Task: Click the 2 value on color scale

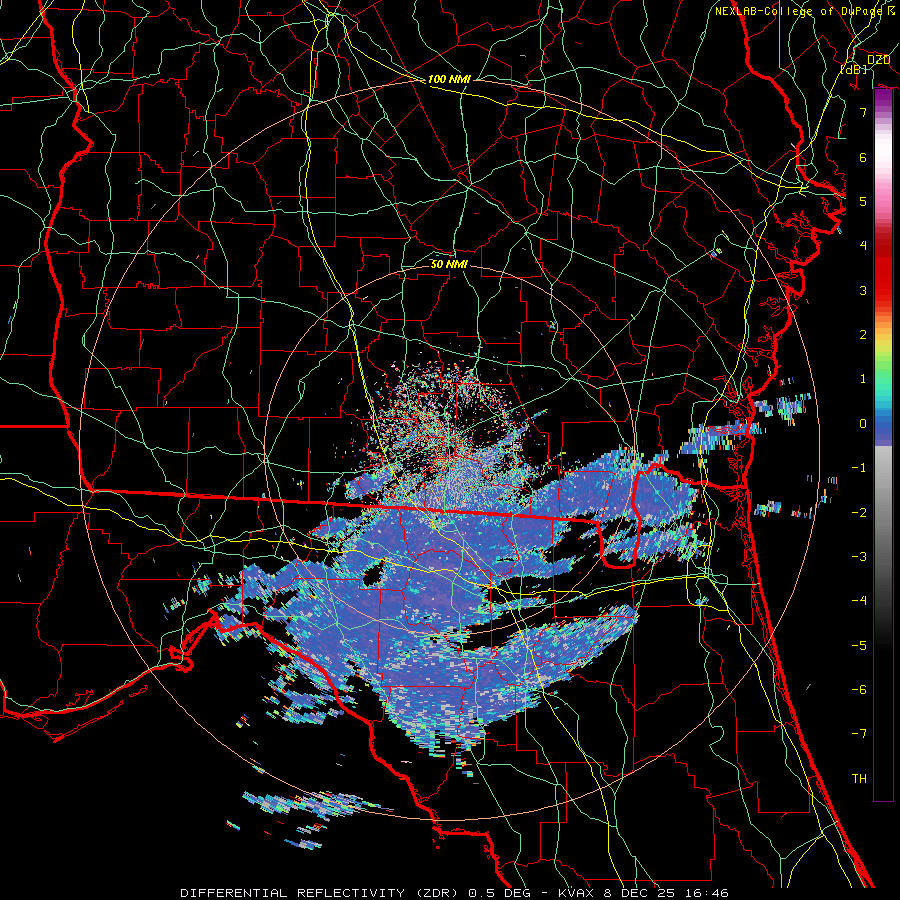Action: pos(863,335)
